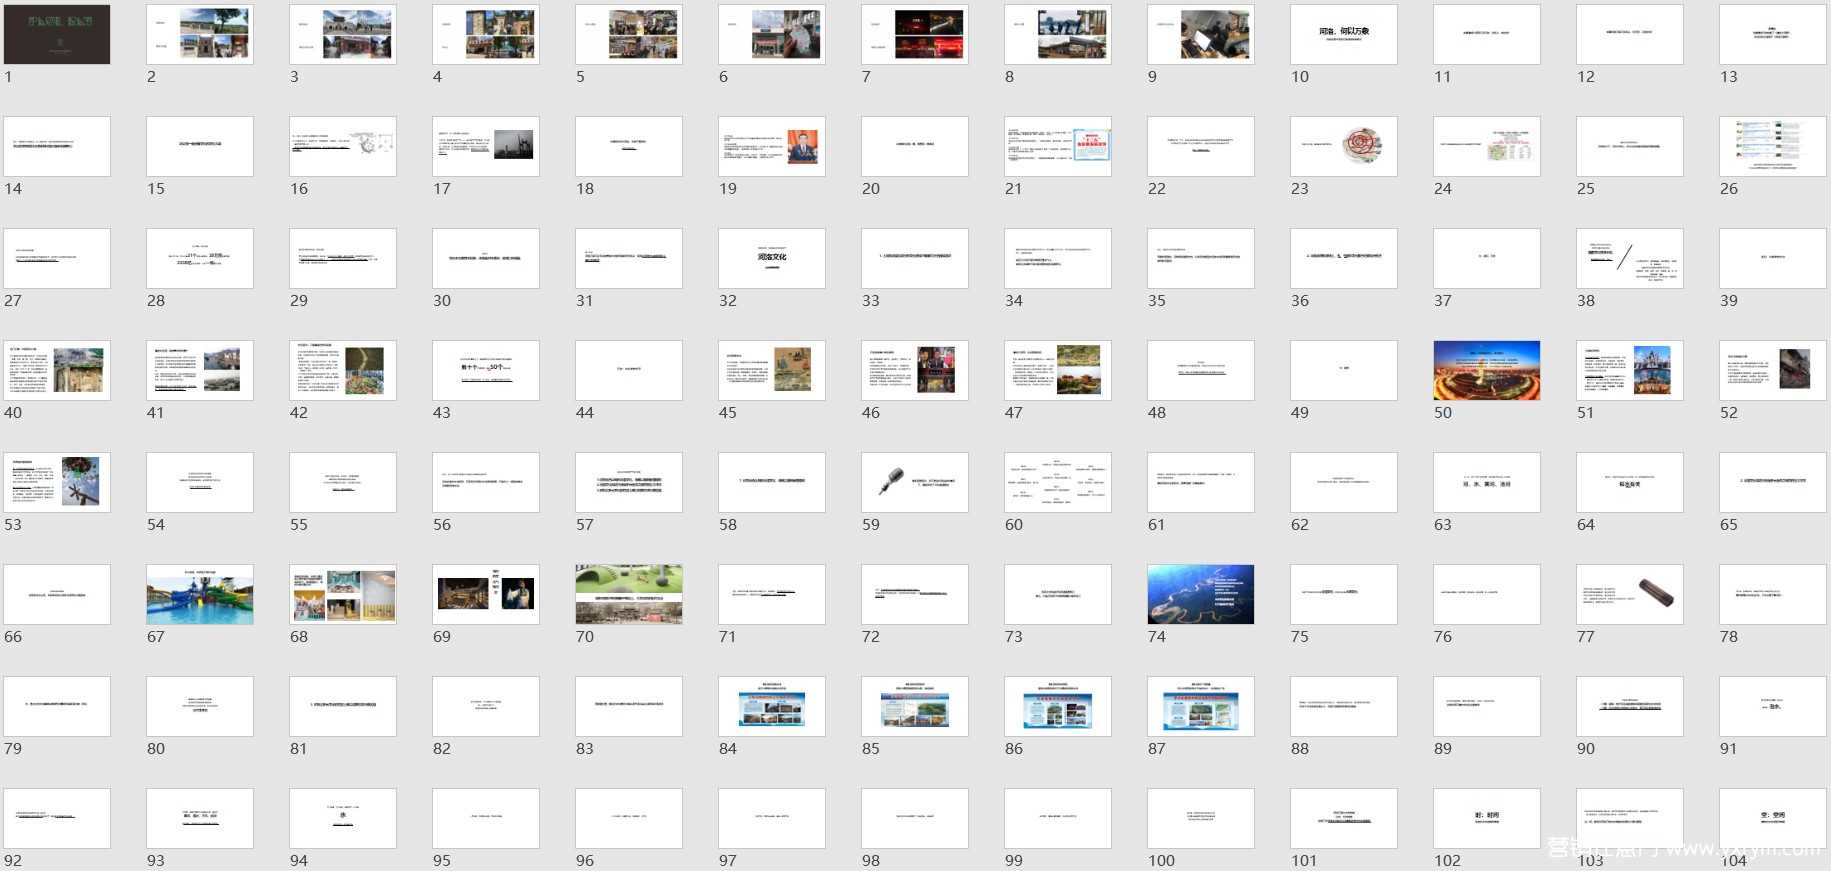The height and width of the screenshot is (871, 1831).
Task: Choose slide 41 thumbnail
Action: (200, 370)
